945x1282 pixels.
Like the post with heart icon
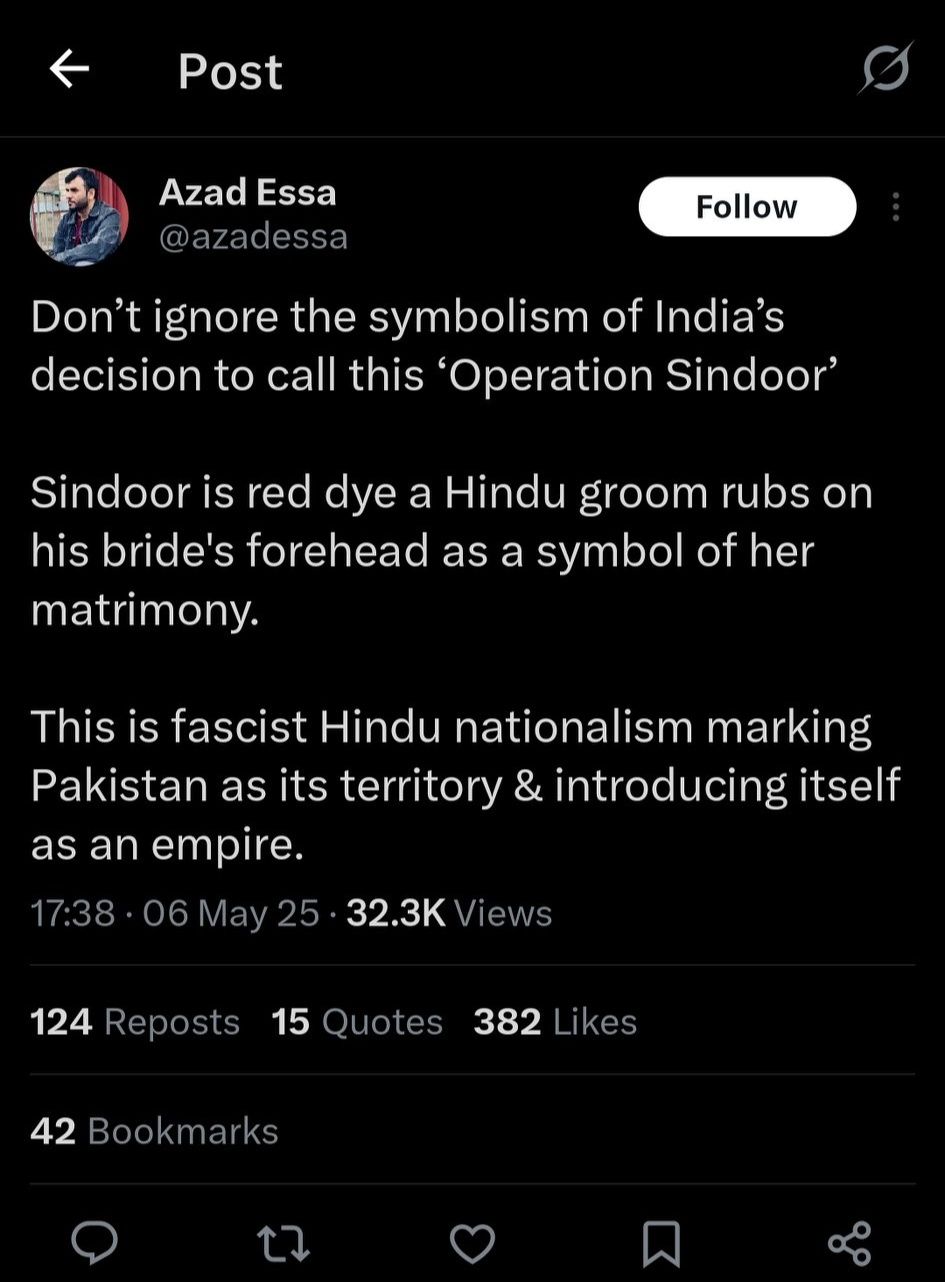click(x=471, y=1243)
